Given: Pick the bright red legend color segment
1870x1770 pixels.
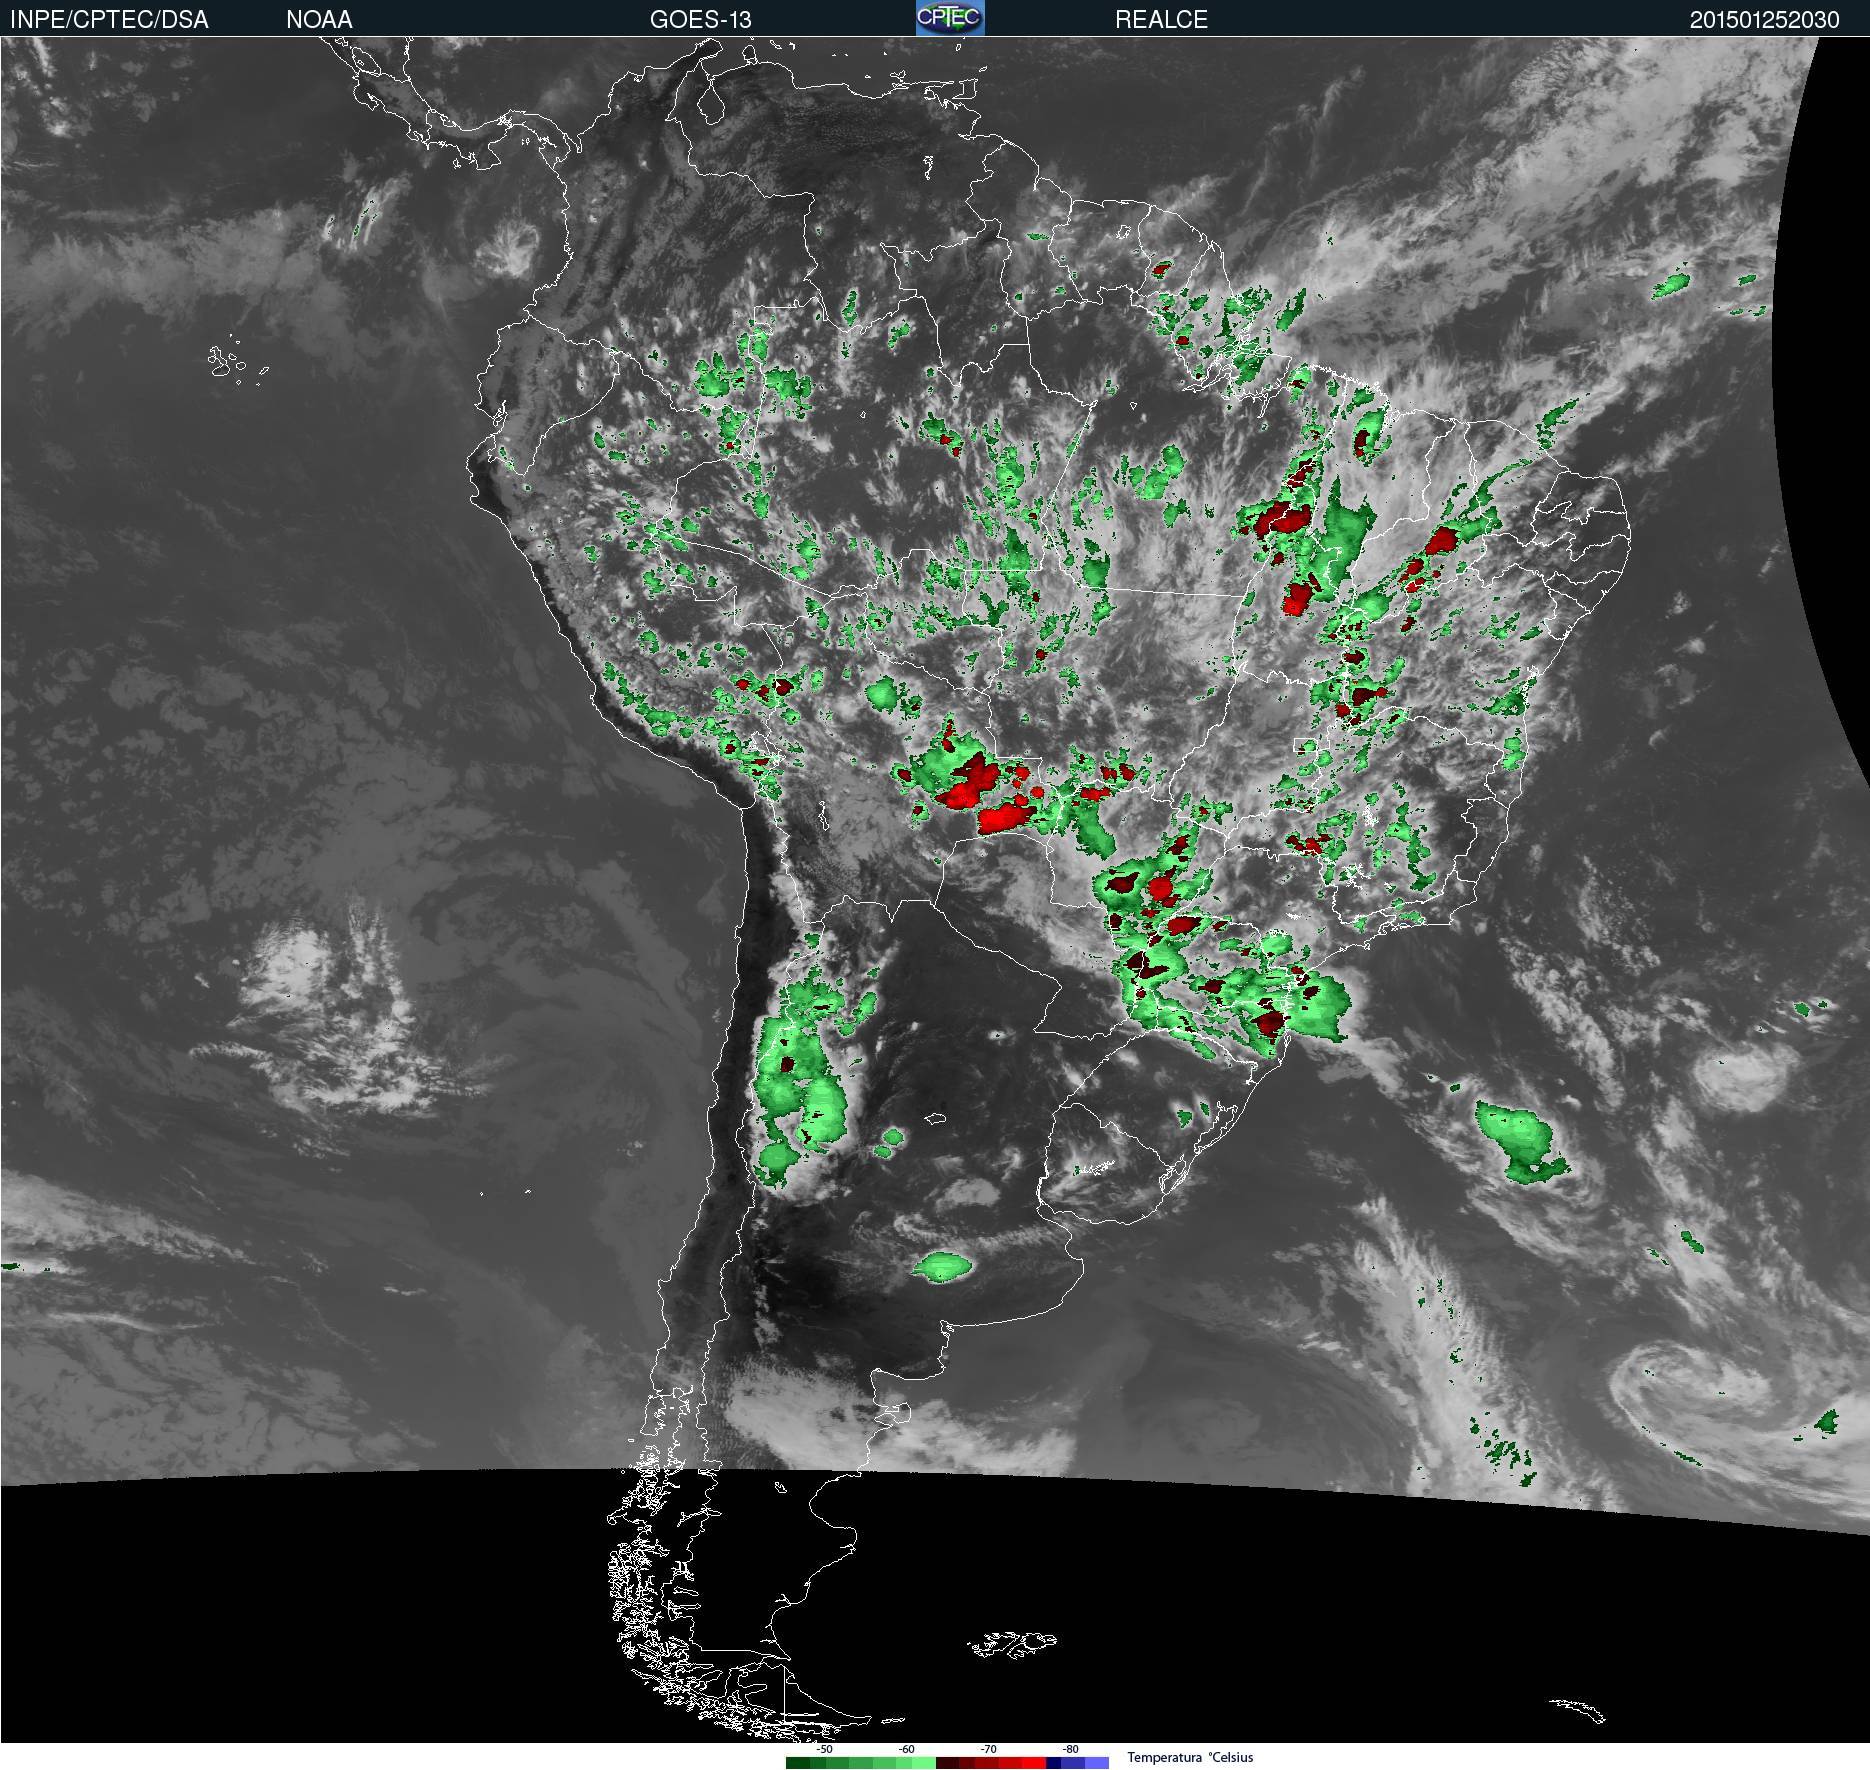Looking at the screenshot, I should [1034, 1763].
